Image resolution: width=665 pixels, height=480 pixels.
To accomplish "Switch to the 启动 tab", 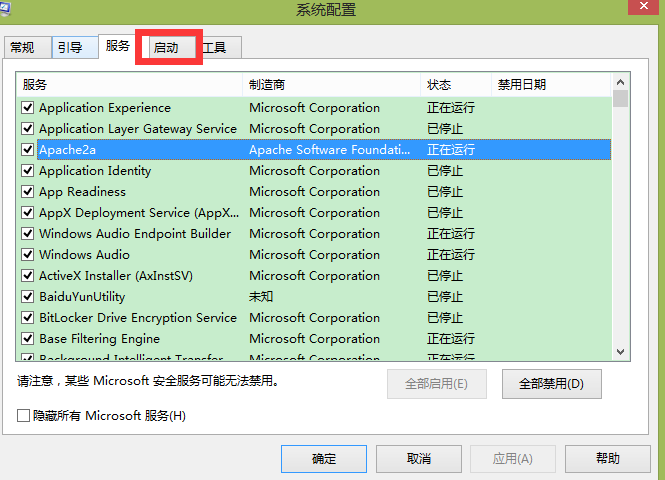I will 166,48.
